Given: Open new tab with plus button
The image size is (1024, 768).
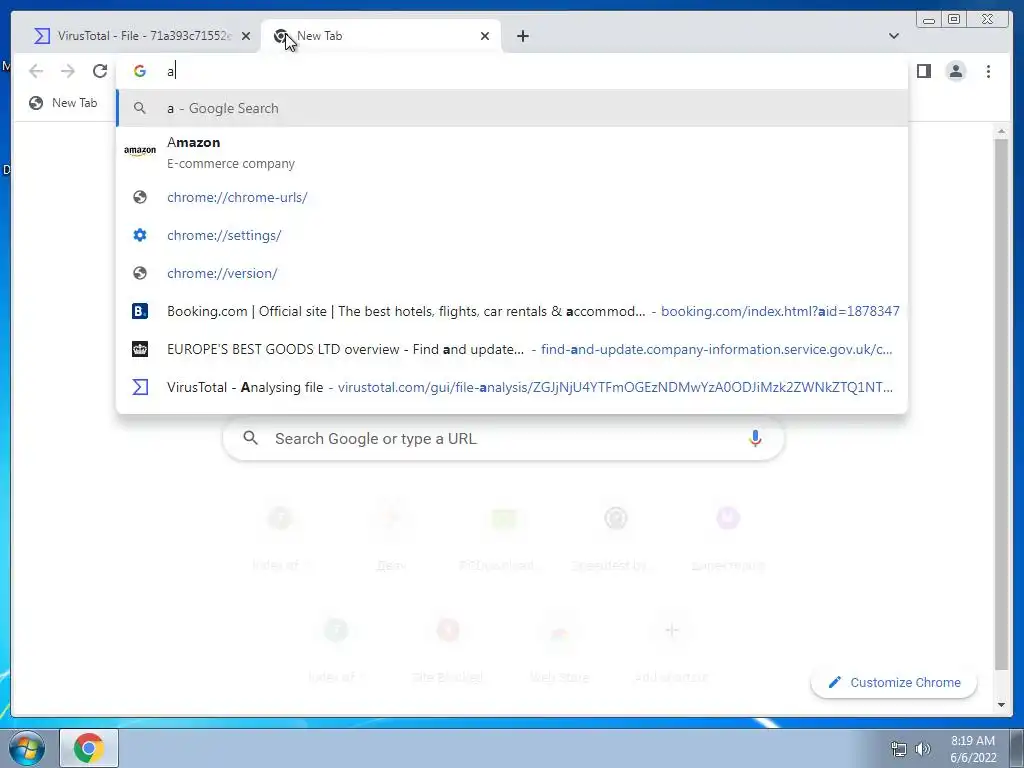Looking at the screenshot, I should (x=522, y=36).
